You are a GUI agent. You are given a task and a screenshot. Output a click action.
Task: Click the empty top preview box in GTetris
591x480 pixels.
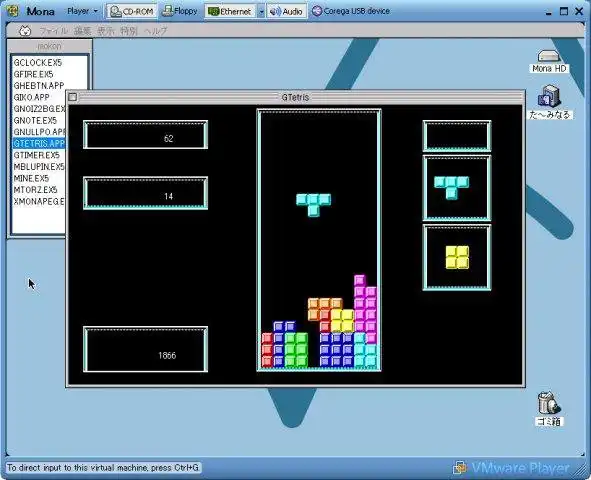tap(457, 136)
